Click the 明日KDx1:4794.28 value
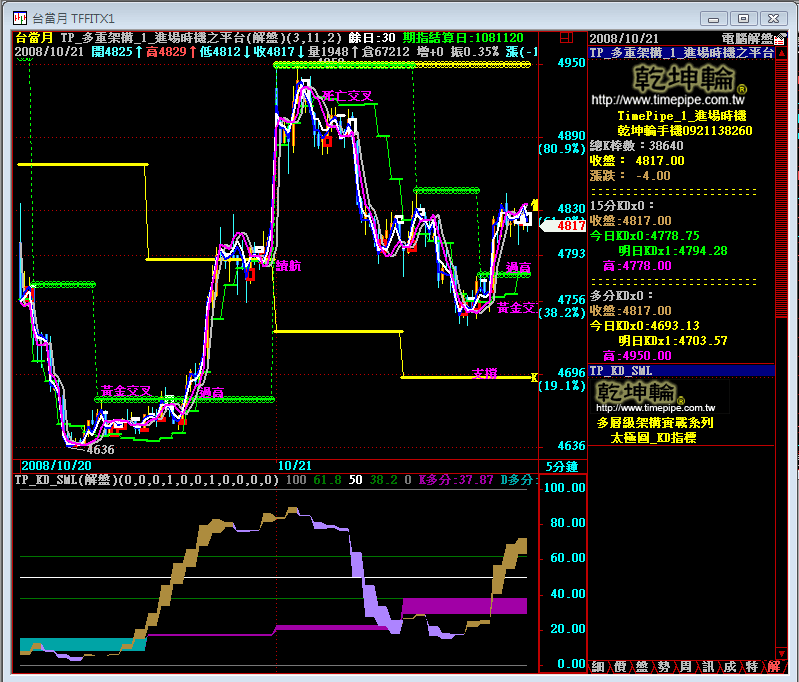Image resolution: width=799 pixels, height=682 pixels. 673,251
